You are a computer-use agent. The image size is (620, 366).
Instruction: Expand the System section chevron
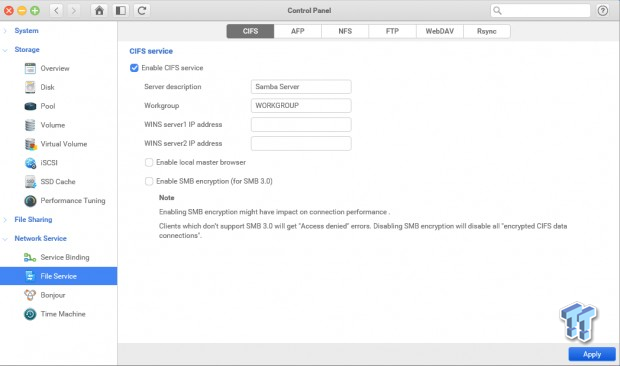(5, 31)
